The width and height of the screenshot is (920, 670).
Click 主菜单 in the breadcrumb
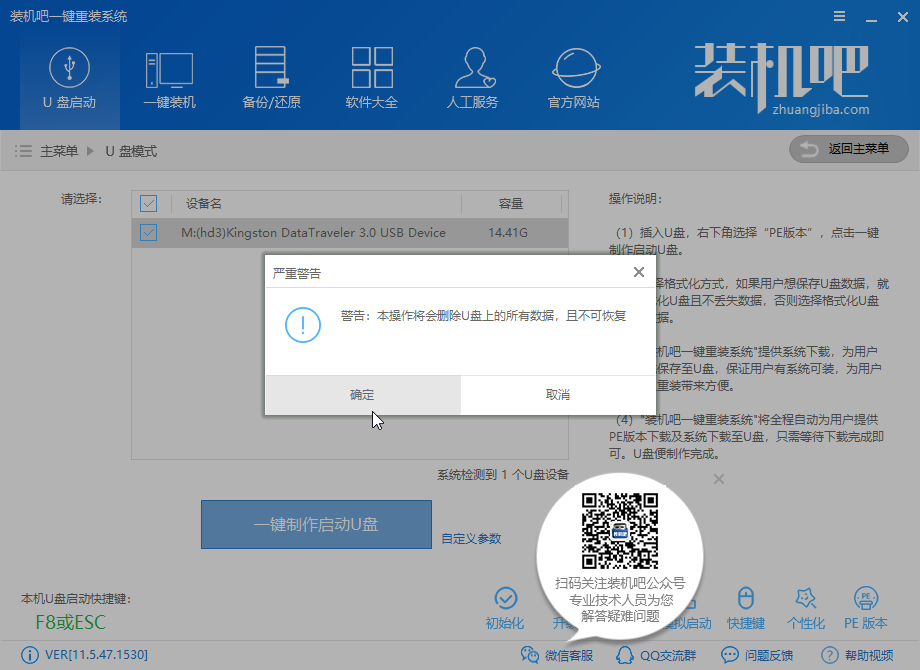coord(58,151)
